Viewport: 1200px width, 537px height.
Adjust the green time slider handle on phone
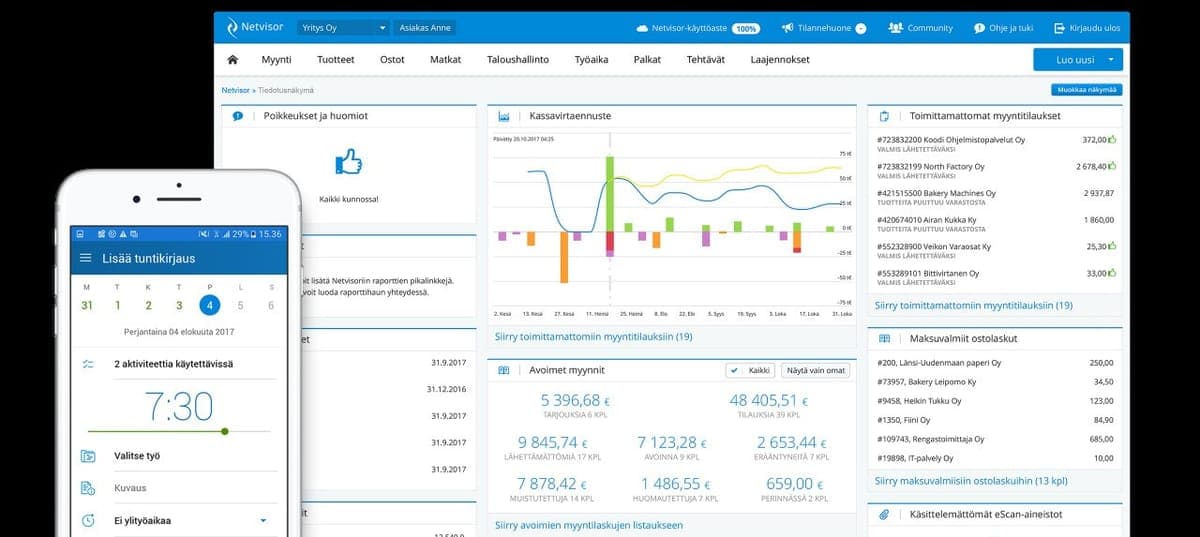[x=224, y=431]
